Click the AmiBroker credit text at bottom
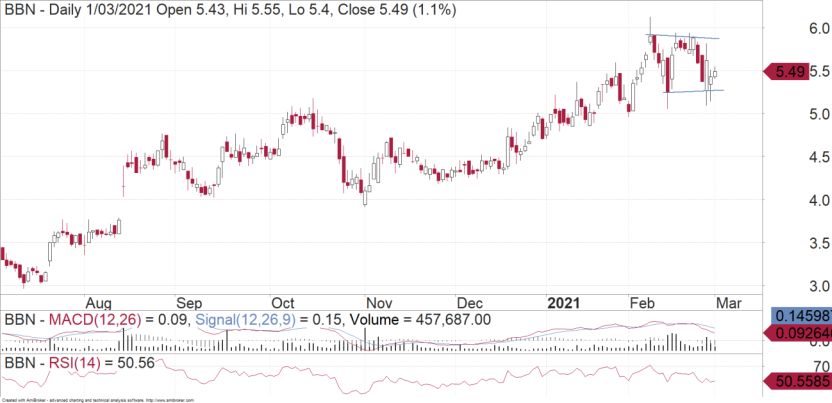The image size is (832, 403). coord(98,400)
